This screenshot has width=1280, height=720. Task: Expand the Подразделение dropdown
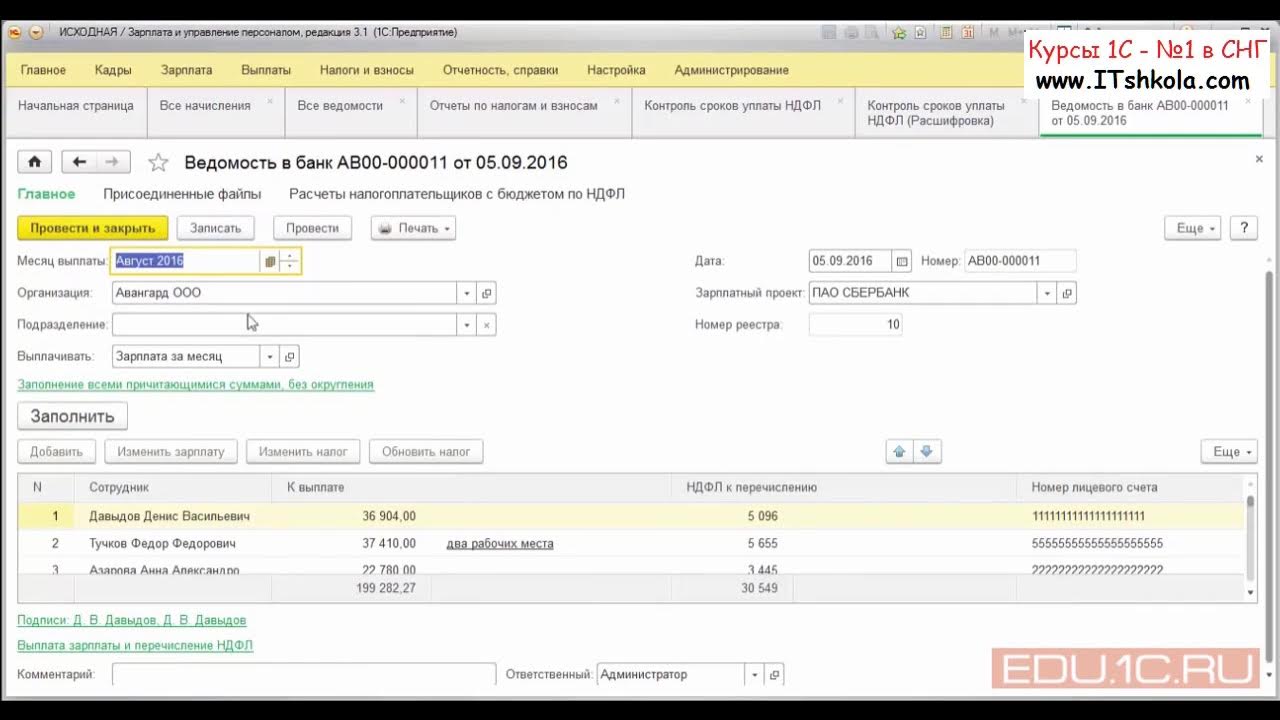tap(467, 325)
